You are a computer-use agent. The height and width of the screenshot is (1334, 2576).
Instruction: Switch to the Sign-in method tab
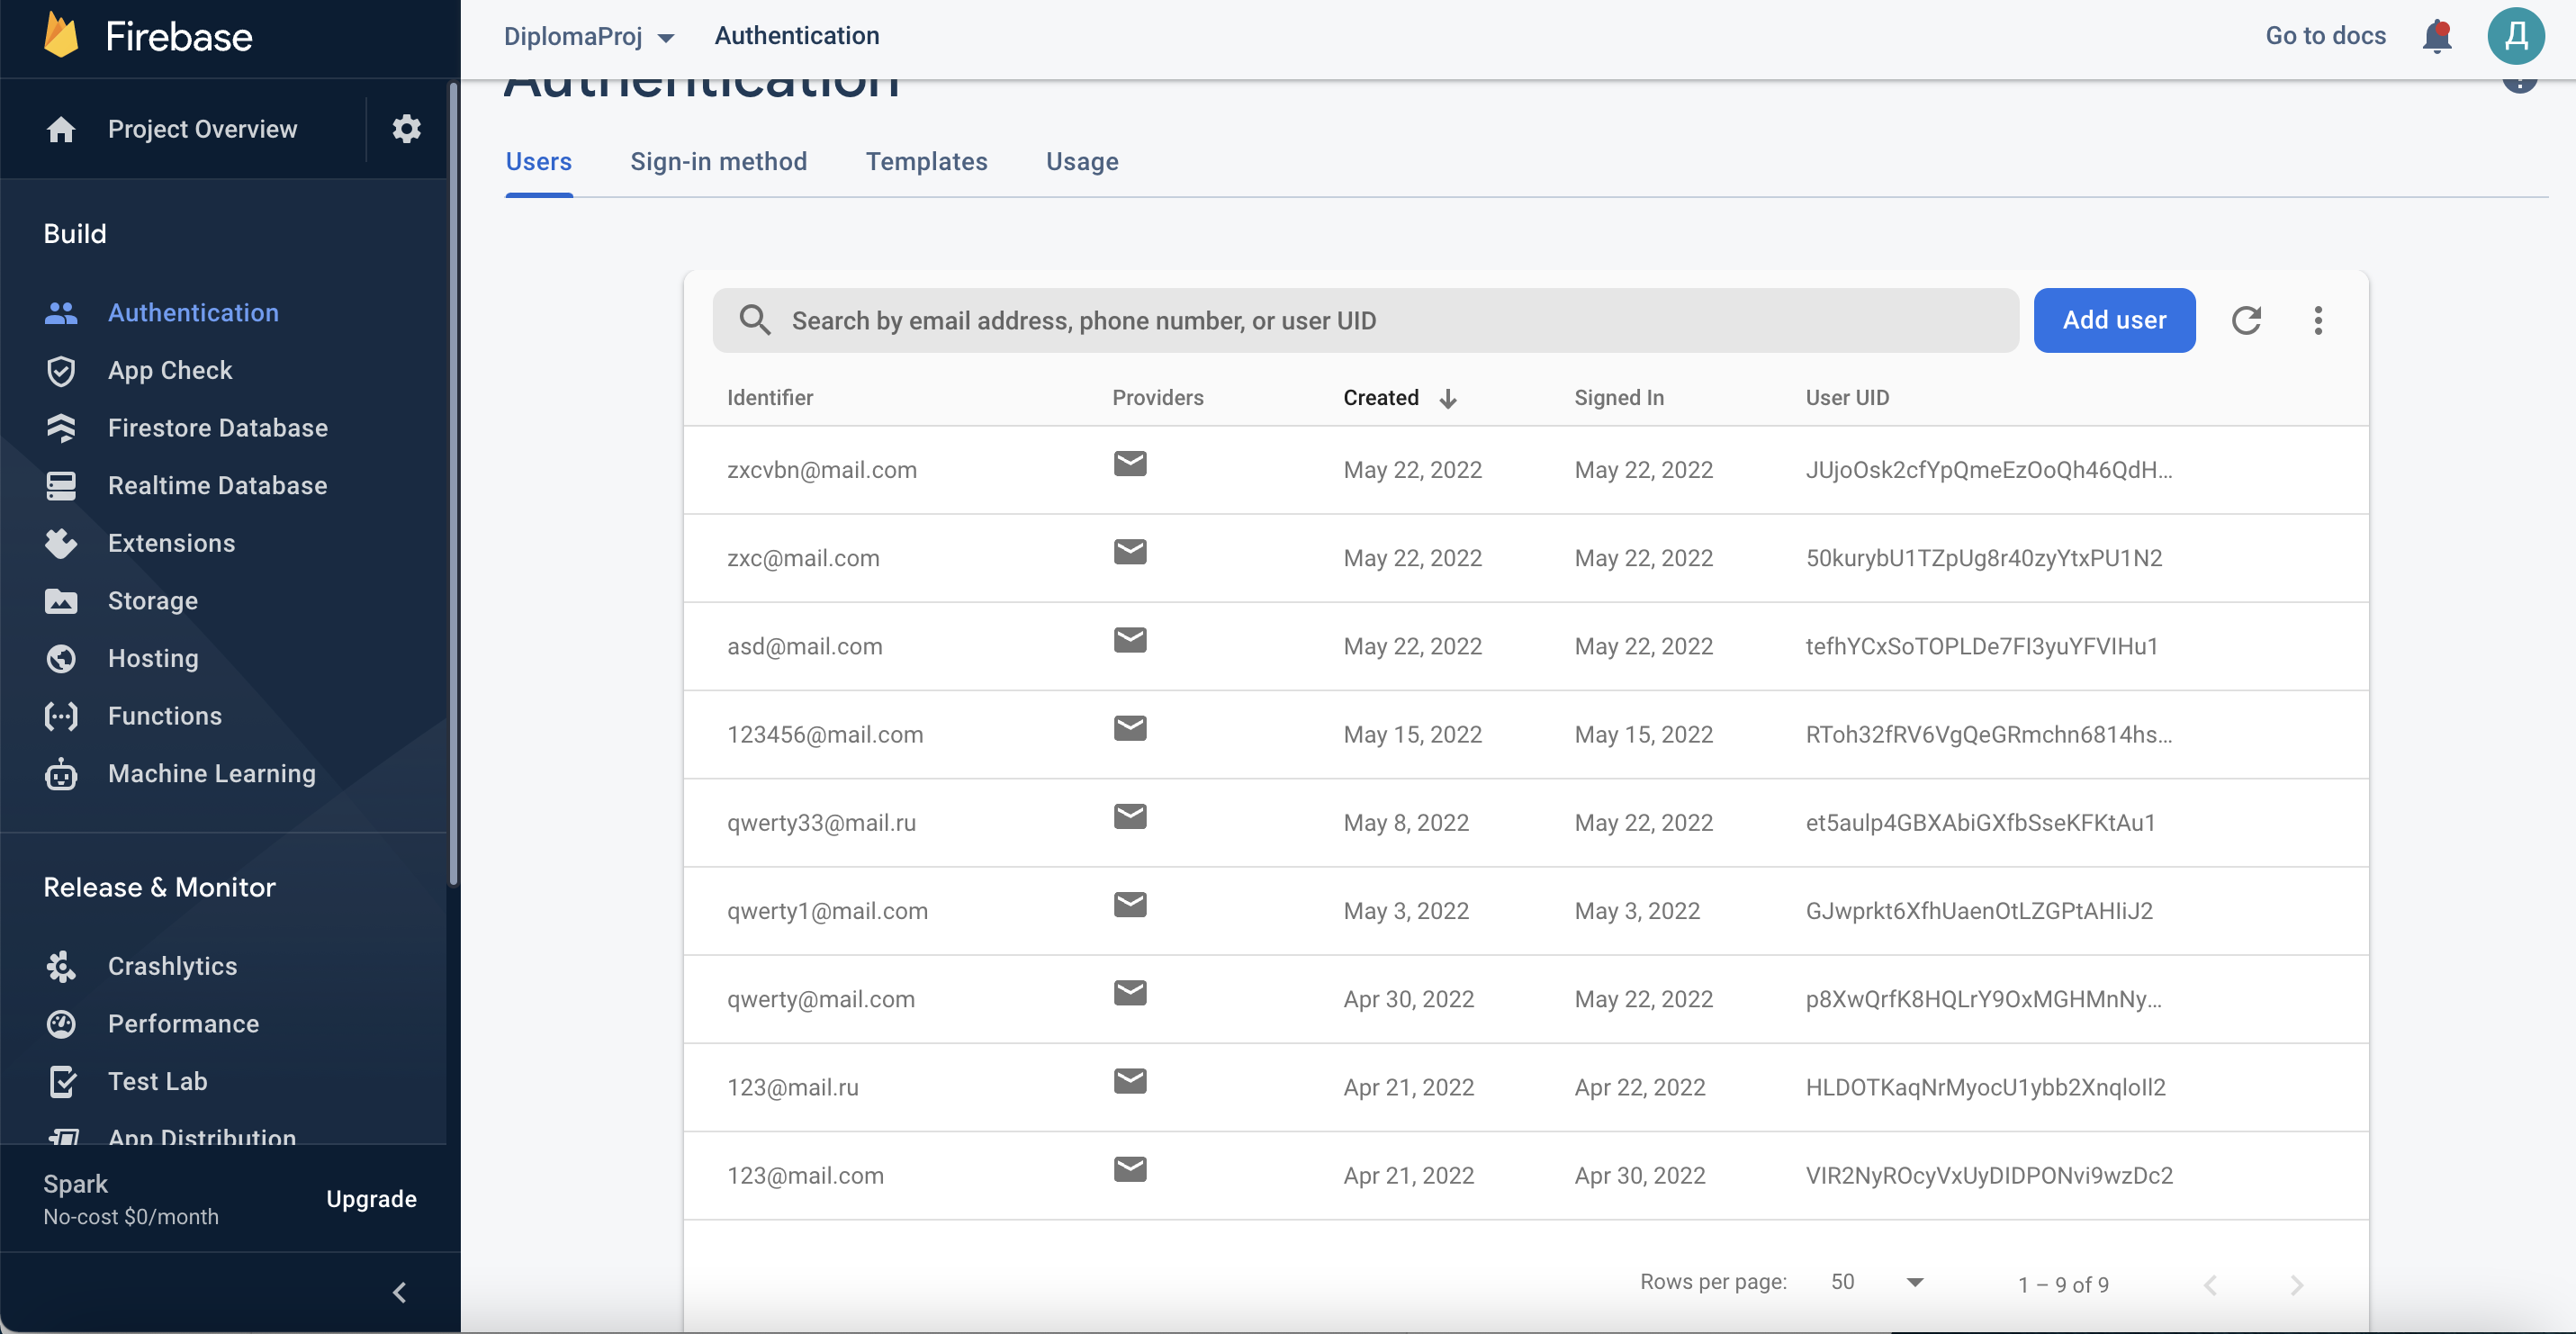[718, 161]
